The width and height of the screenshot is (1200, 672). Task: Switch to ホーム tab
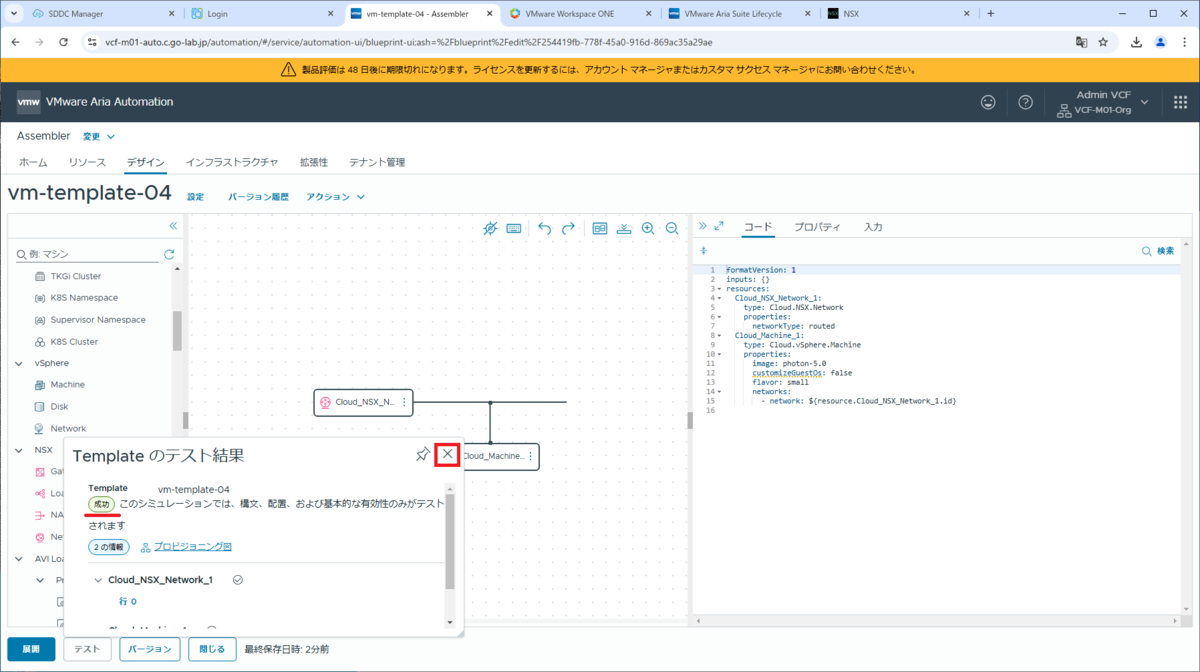click(33, 162)
